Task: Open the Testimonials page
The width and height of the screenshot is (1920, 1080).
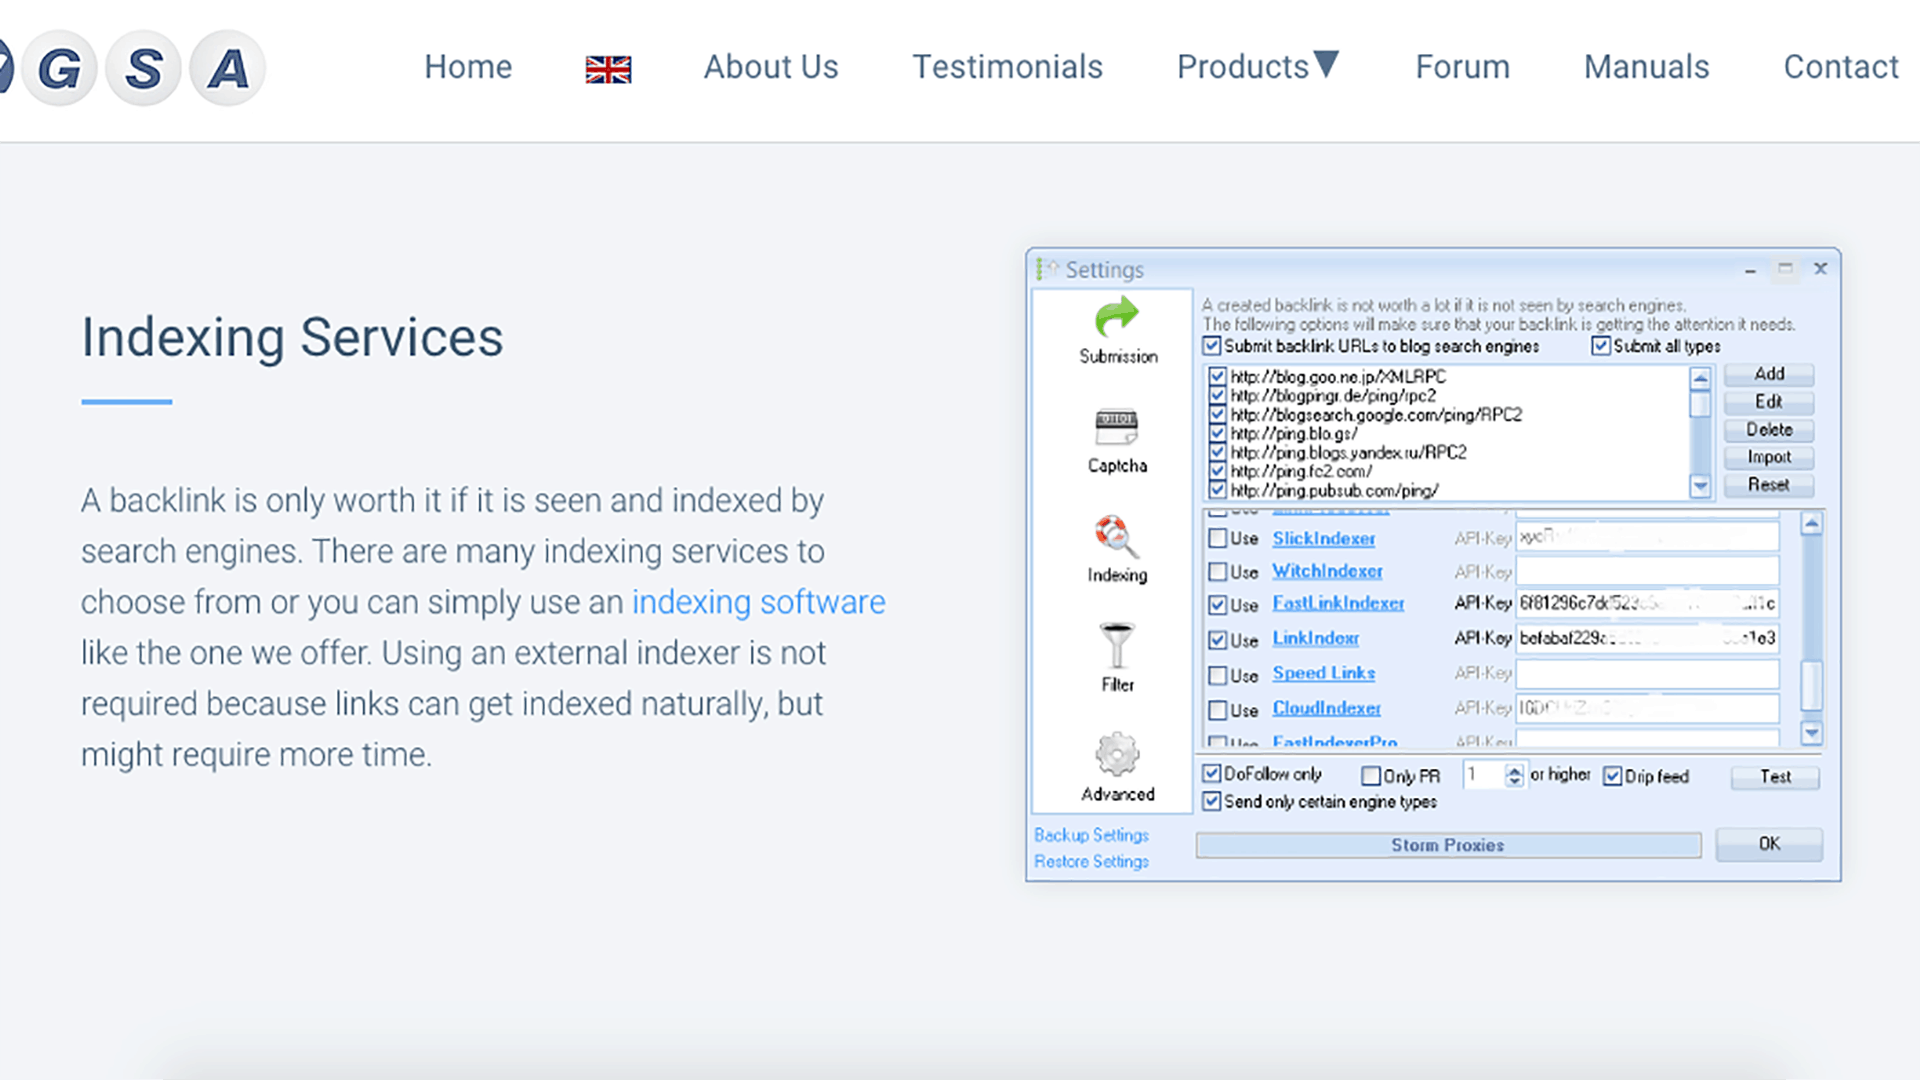Action: [1007, 67]
